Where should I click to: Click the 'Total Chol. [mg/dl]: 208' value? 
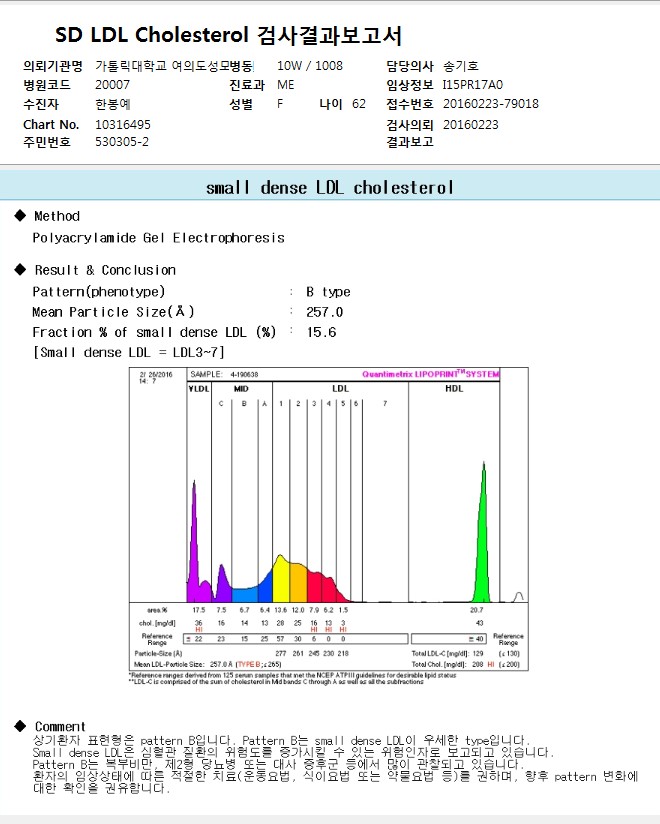(x=447, y=664)
